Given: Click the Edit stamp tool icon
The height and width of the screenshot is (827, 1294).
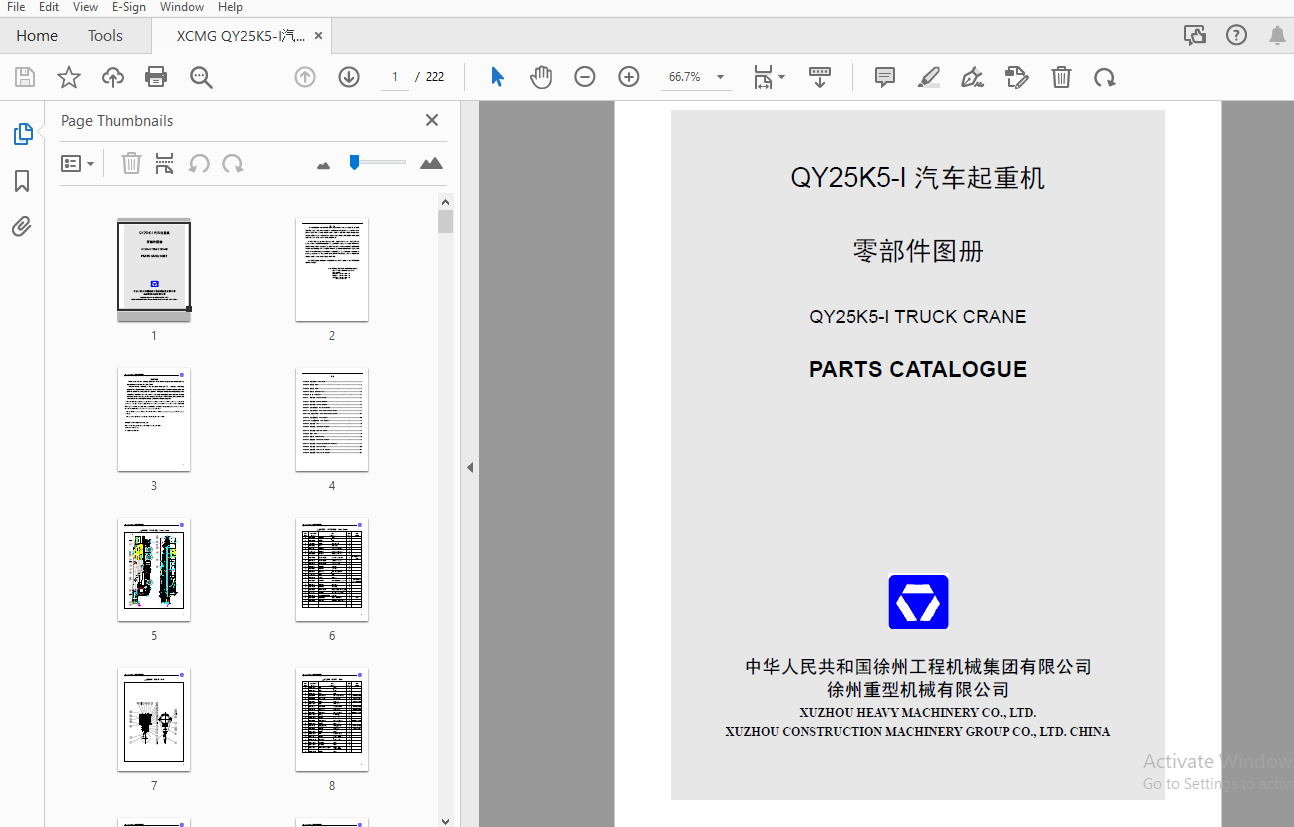Looking at the screenshot, I should [1017, 77].
